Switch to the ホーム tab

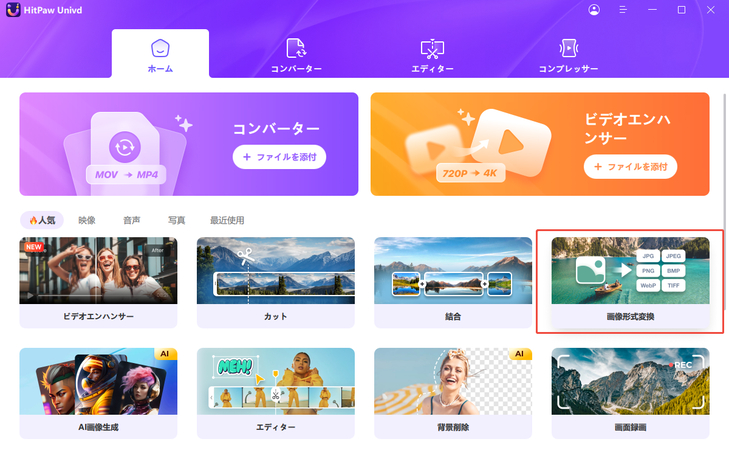(x=160, y=53)
